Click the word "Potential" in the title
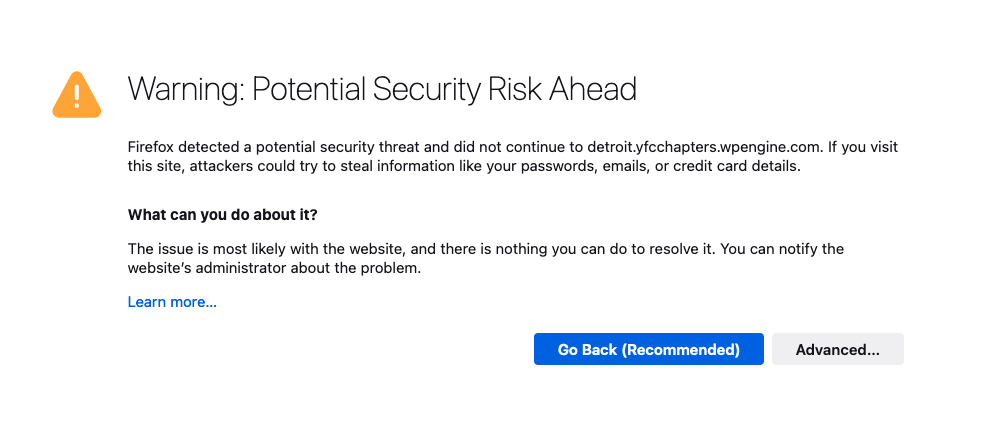Image resolution: width=981 pixels, height=445 pixels. click(308, 90)
